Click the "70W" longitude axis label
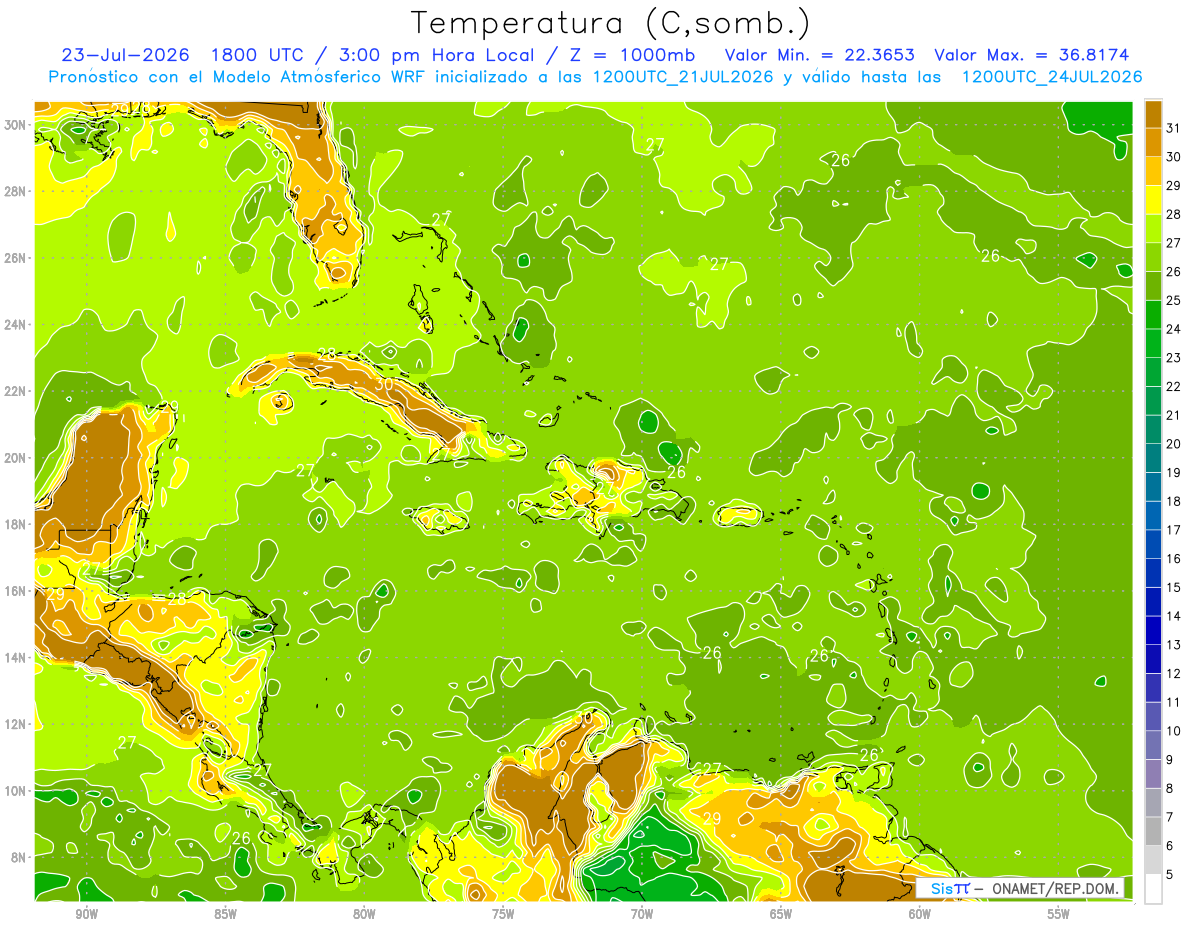Screen dimensions: 1200x927 tap(642, 914)
